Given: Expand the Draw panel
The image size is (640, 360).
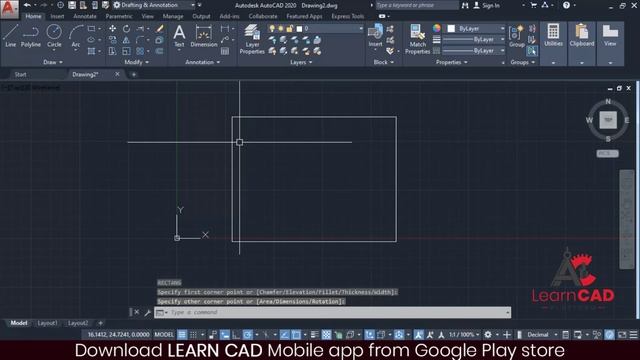Looking at the screenshot, I should (x=53, y=62).
